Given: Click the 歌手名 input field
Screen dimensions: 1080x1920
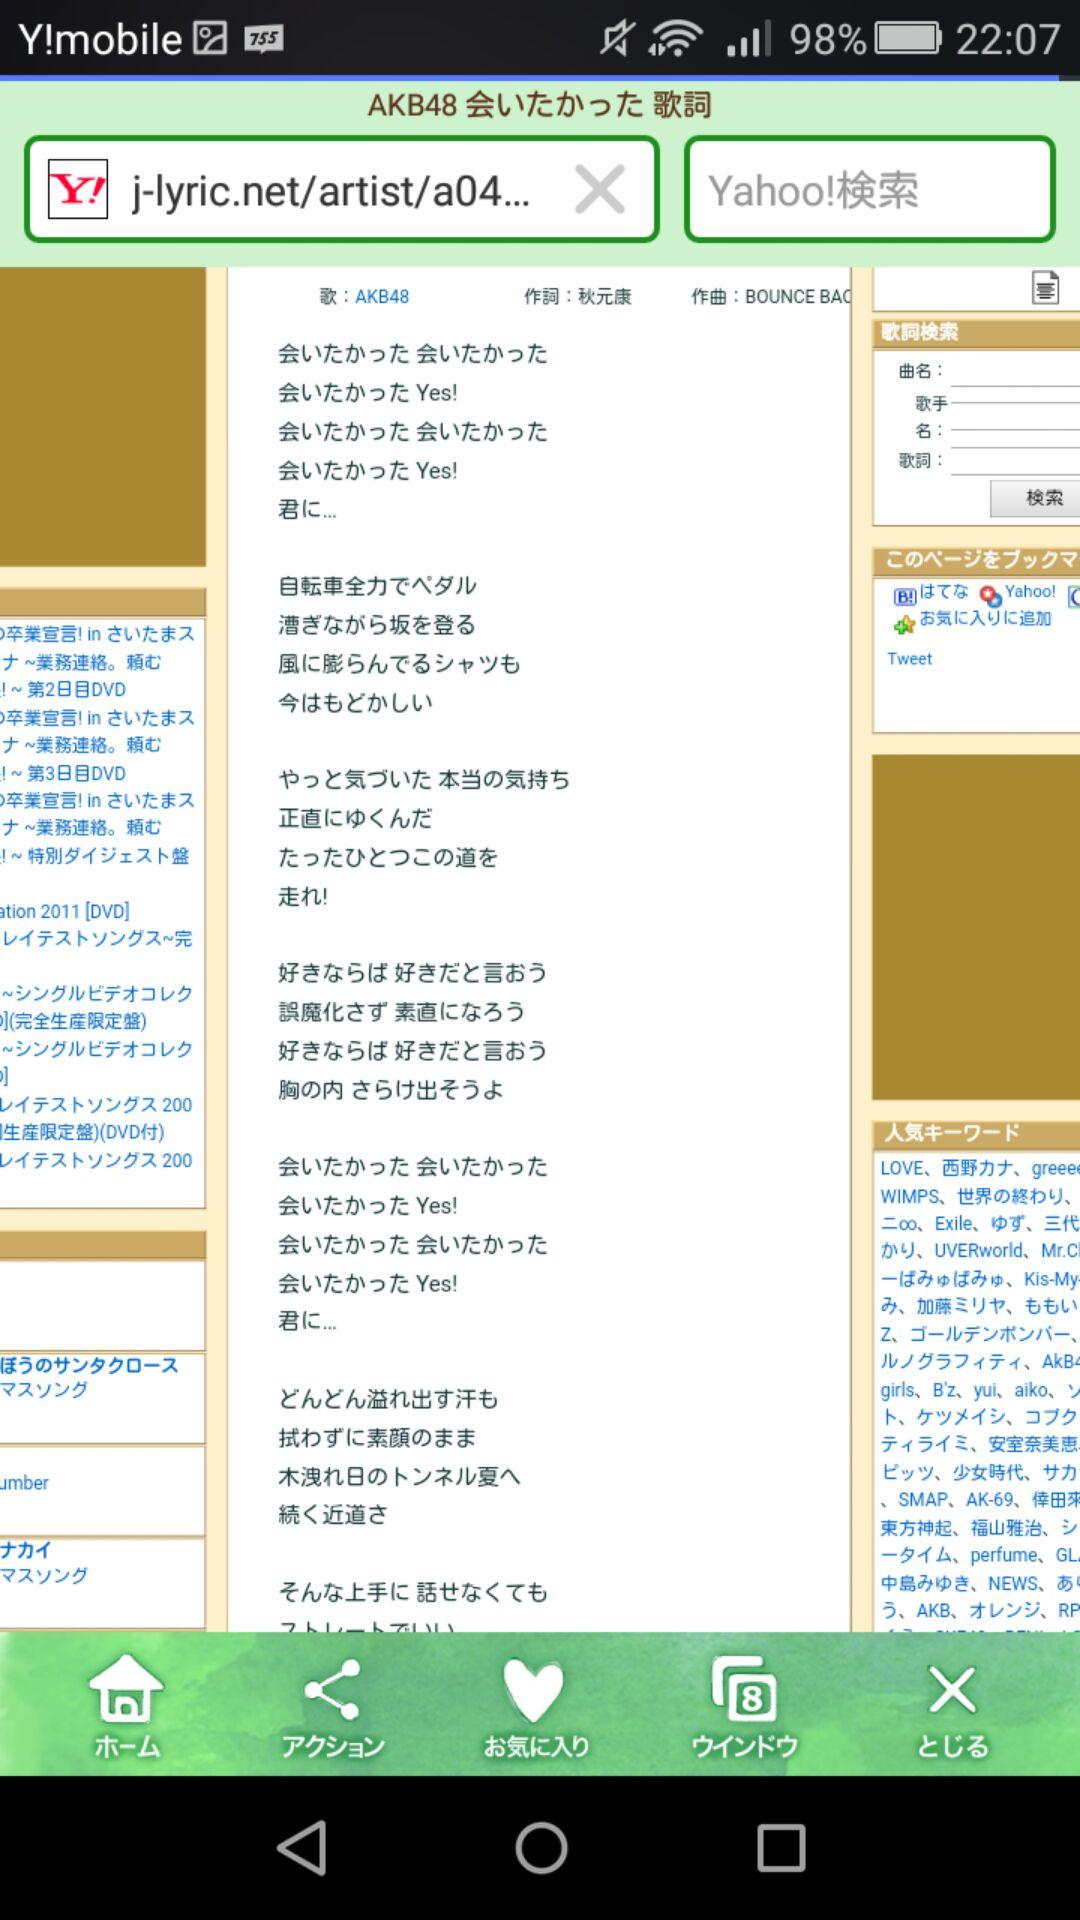Looking at the screenshot, I should click(x=1015, y=416).
